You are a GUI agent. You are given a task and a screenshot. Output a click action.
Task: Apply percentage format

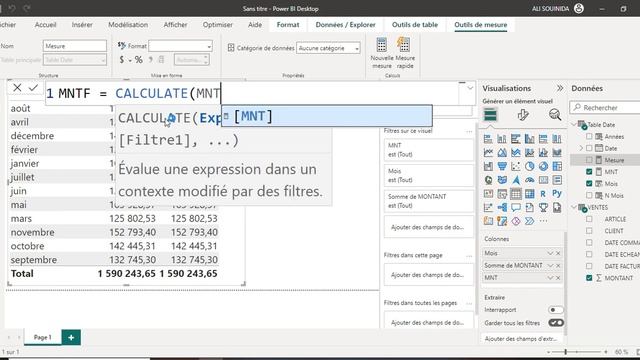tap(139, 60)
